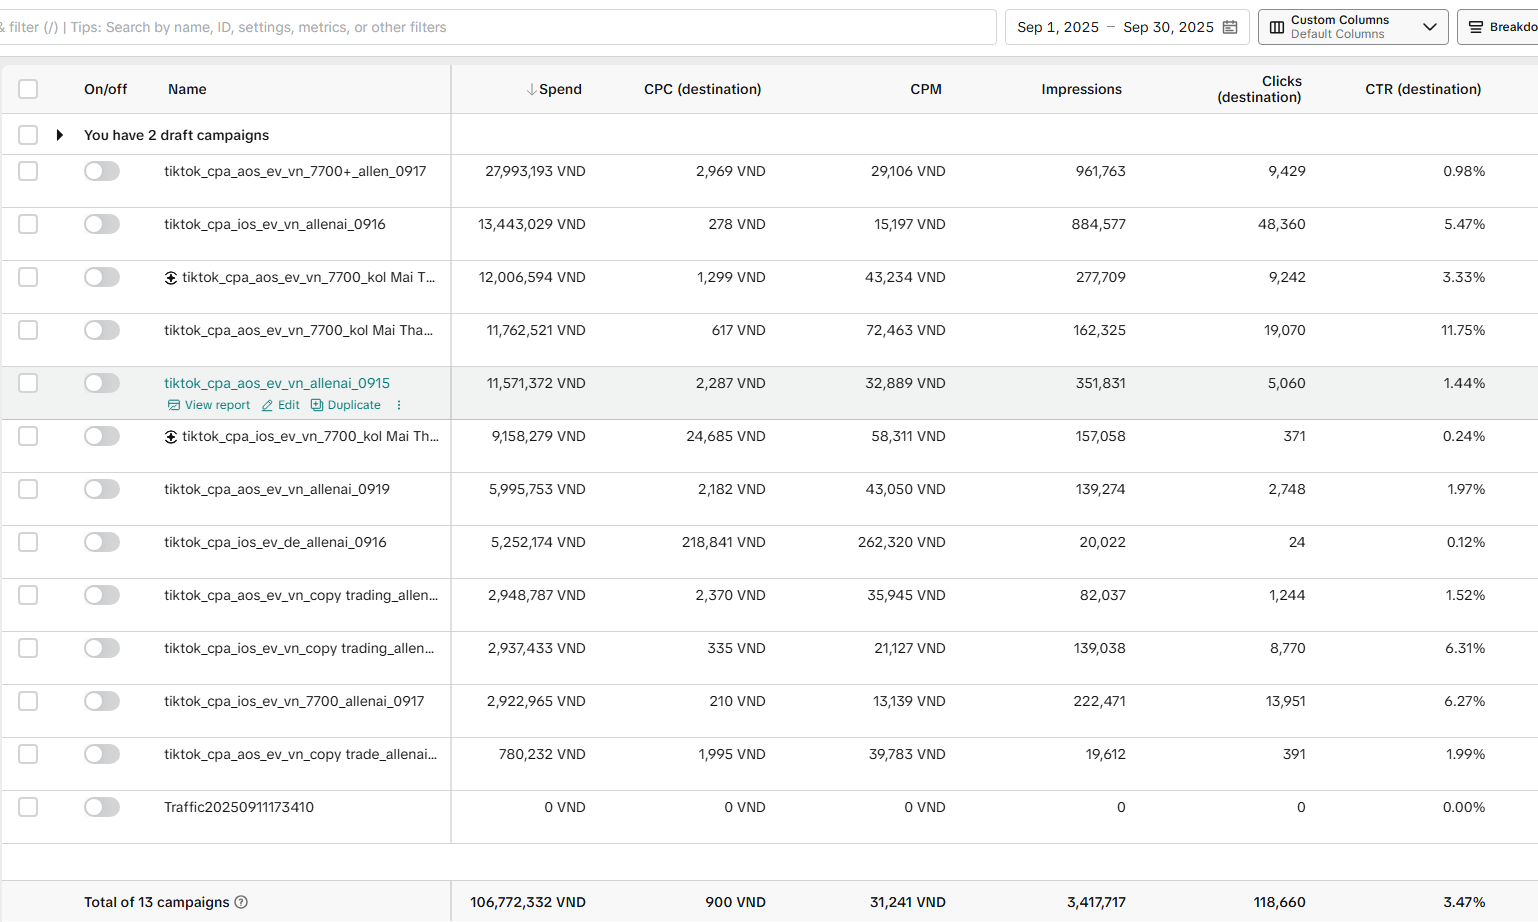1538x922 pixels.
Task: Tick checkbox for tiktok_cpa_ios_ev_de_allenai_0916
Action: [x=28, y=542]
